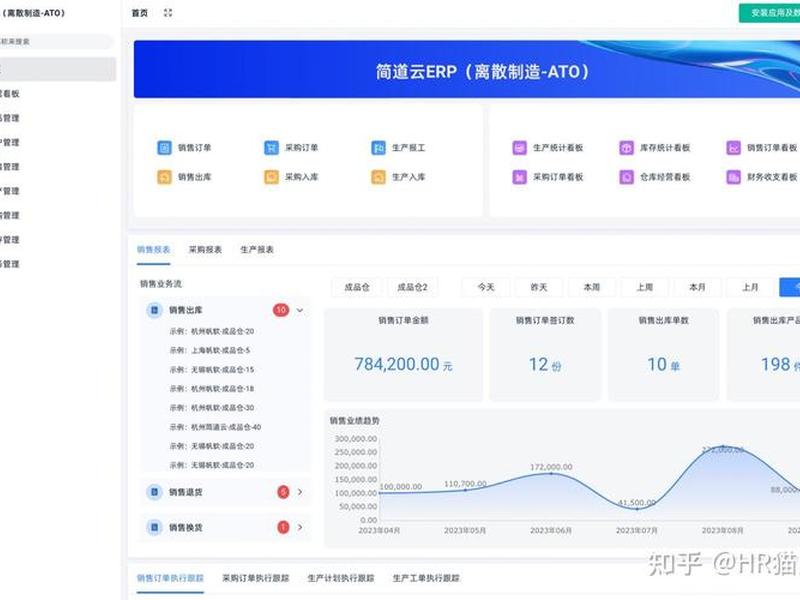
Task: Open row 示例: 上海帆软-成品仓-5
Action: (210, 351)
